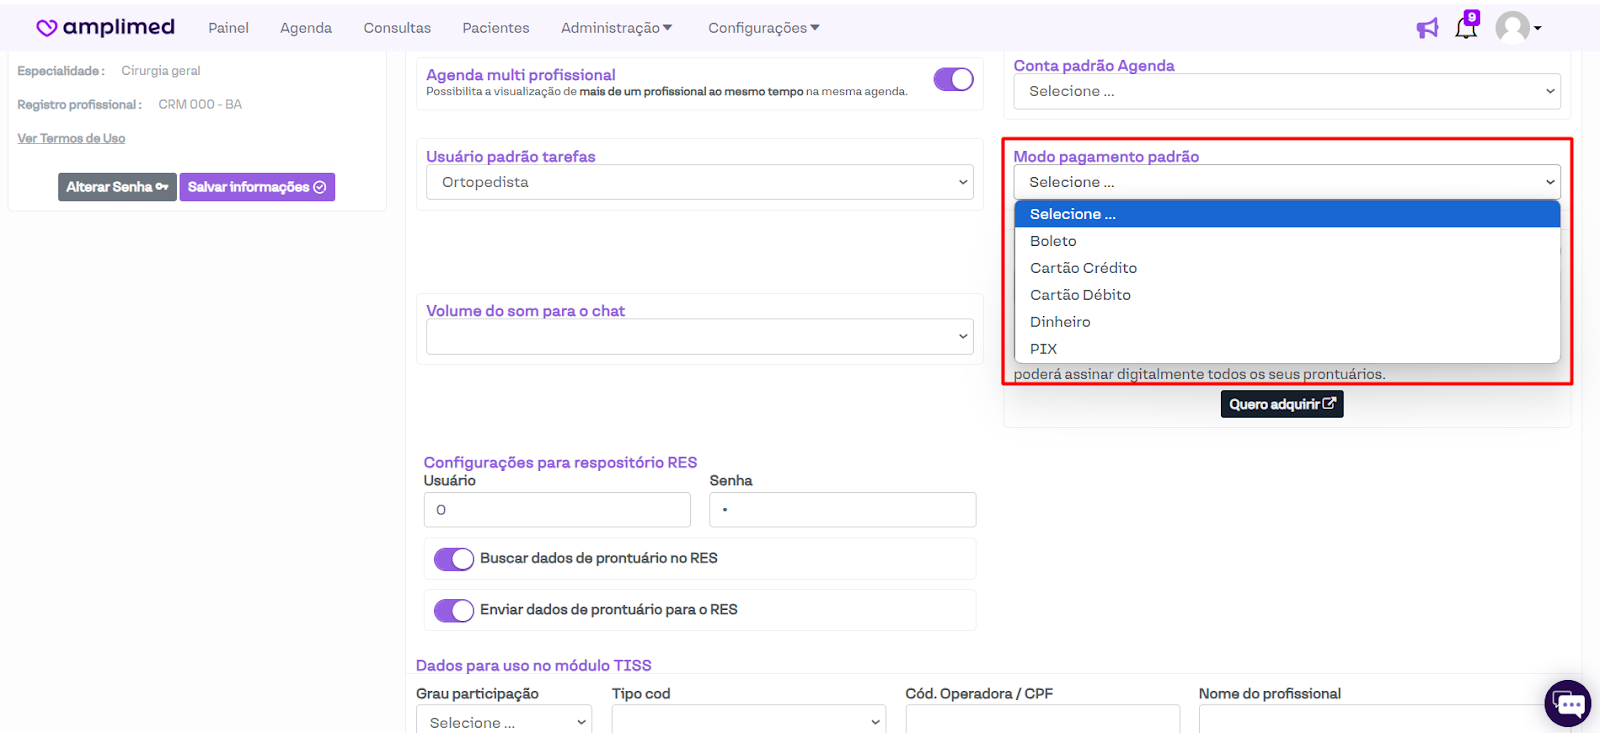Toggle Enviar dados de prontuário para o RES
The width and height of the screenshot is (1600, 733).
[454, 610]
